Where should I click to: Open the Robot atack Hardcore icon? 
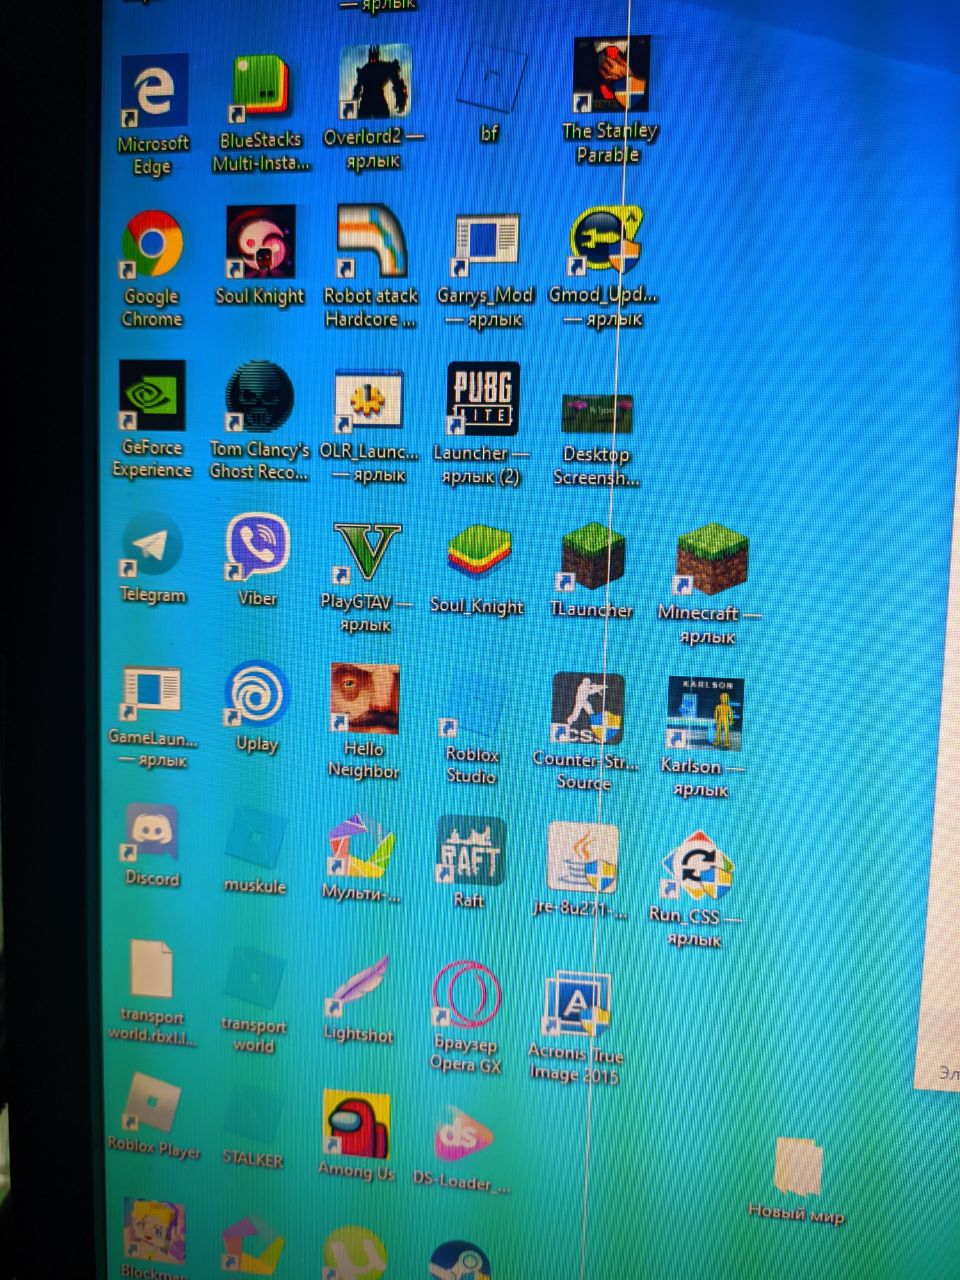coord(371,242)
